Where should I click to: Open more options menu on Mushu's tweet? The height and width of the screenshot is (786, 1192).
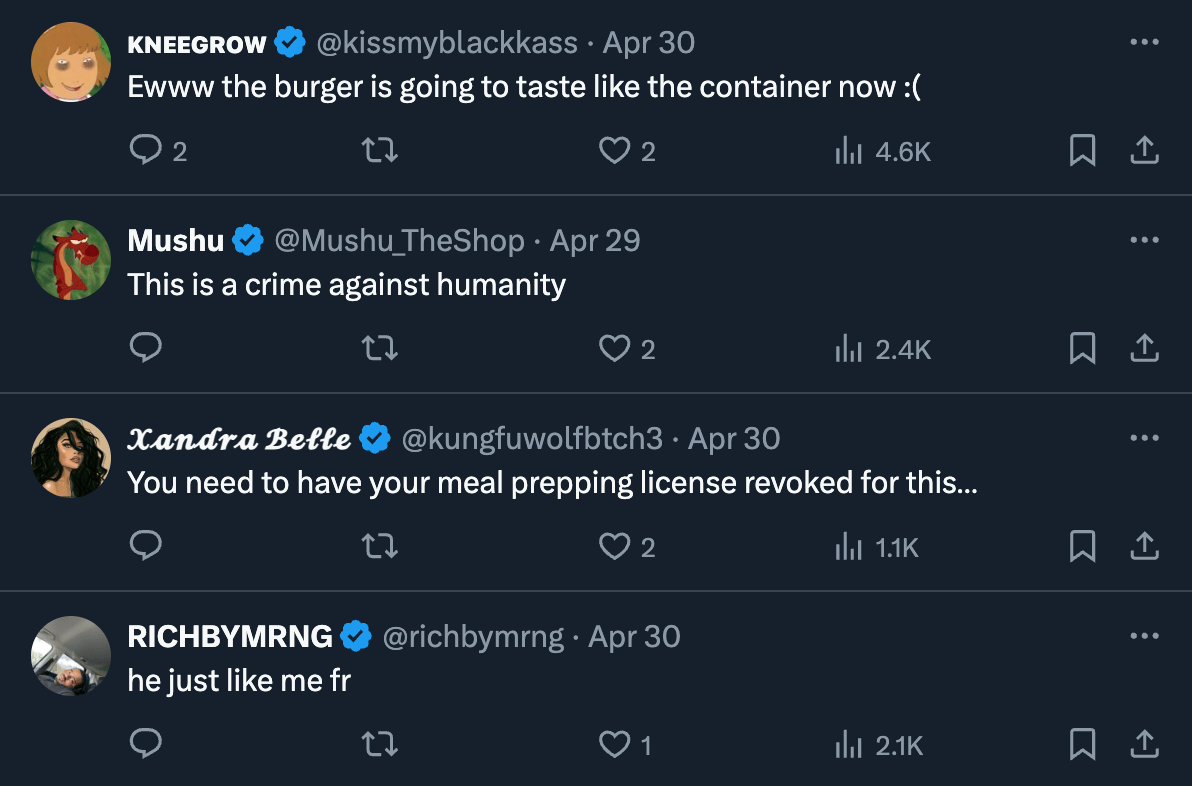(1144, 241)
